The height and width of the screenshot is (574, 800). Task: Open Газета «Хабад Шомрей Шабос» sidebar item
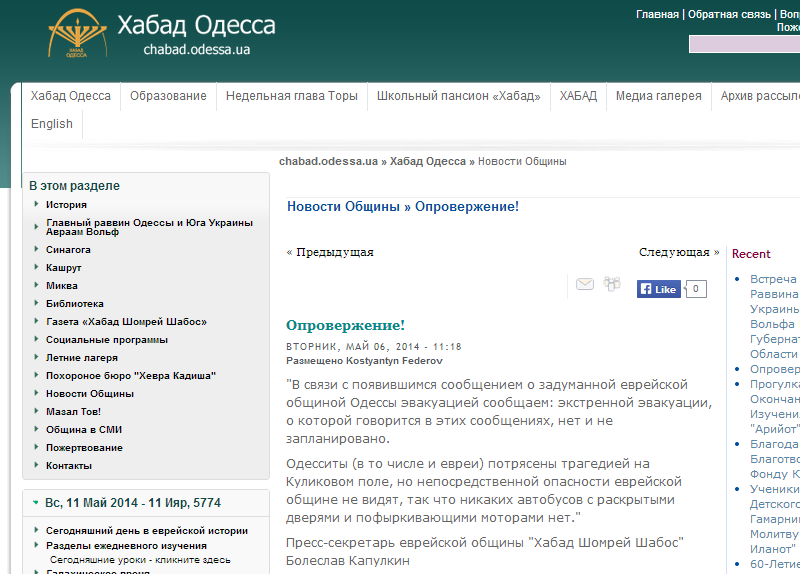pos(127,321)
